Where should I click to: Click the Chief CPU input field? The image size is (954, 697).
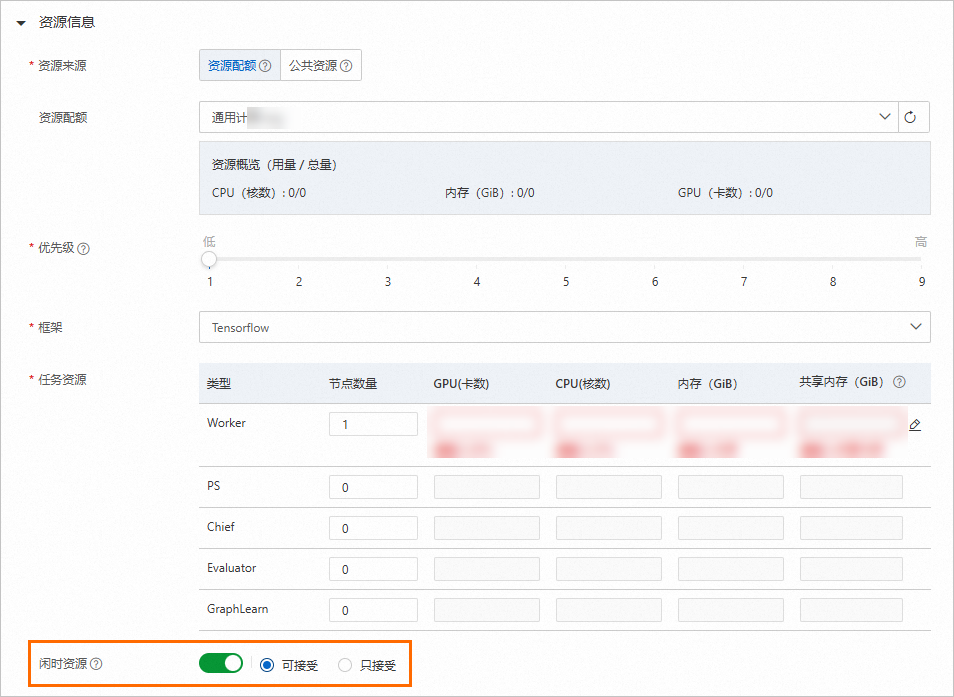click(x=608, y=528)
